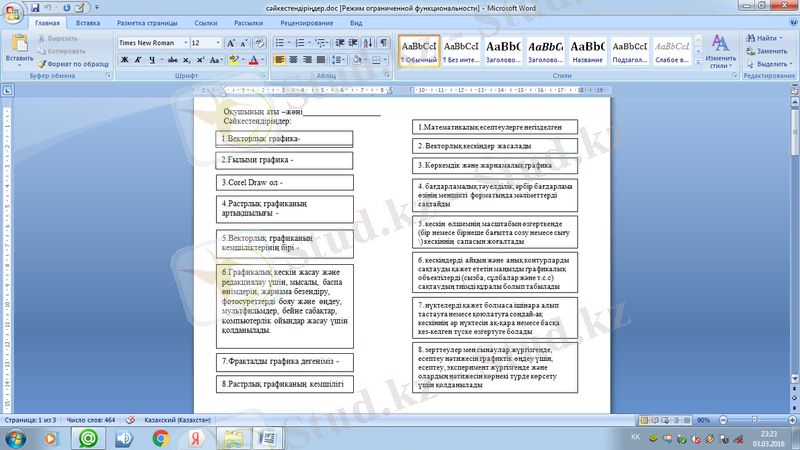Open the font size dropdown
This screenshot has height=450, width=800.
pyautogui.click(x=218, y=43)
